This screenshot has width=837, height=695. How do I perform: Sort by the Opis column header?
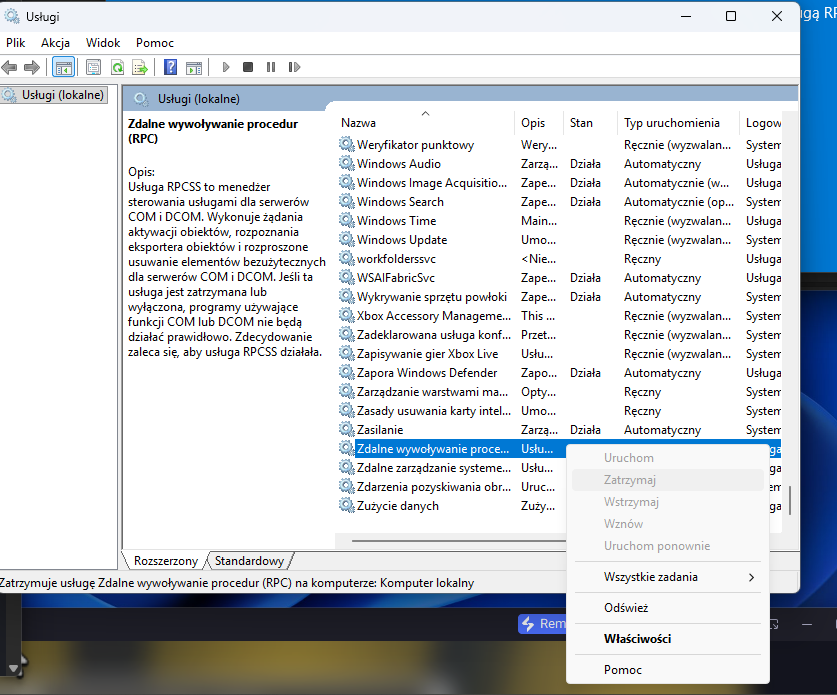[x=539, y=123]
